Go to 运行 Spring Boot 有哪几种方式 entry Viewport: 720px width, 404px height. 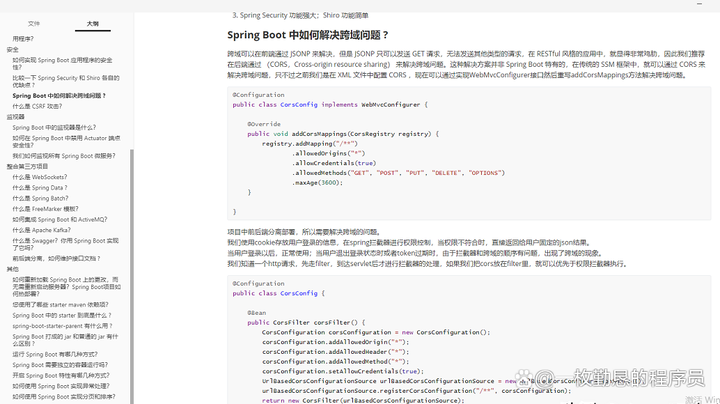[x=55, y=354]
